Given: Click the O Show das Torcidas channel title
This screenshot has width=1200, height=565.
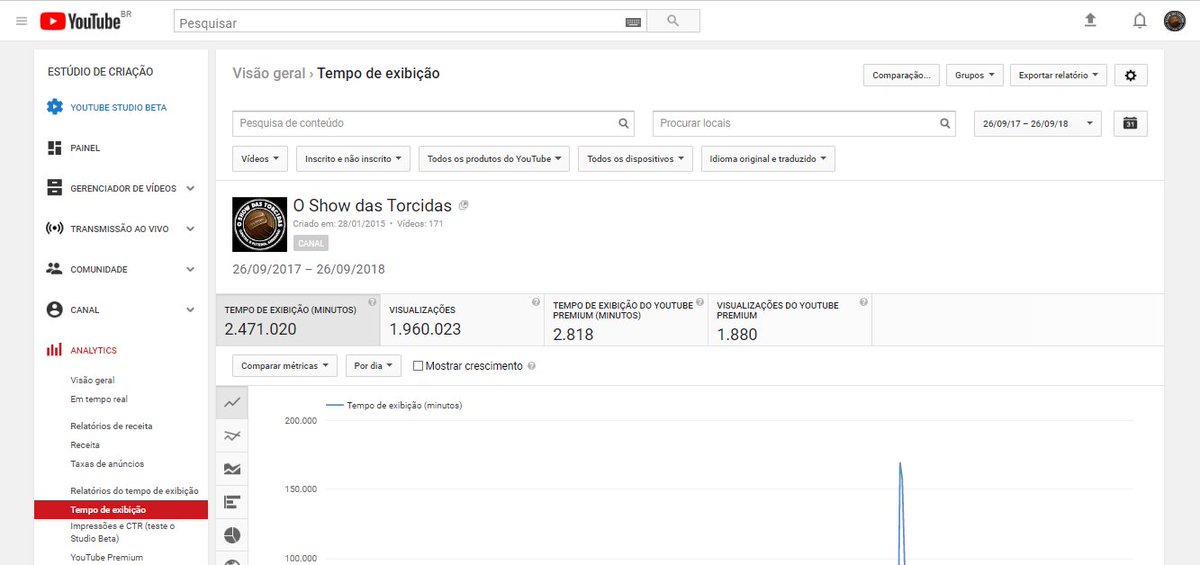Looking at the screenshot, I should (x=372, y=205).
